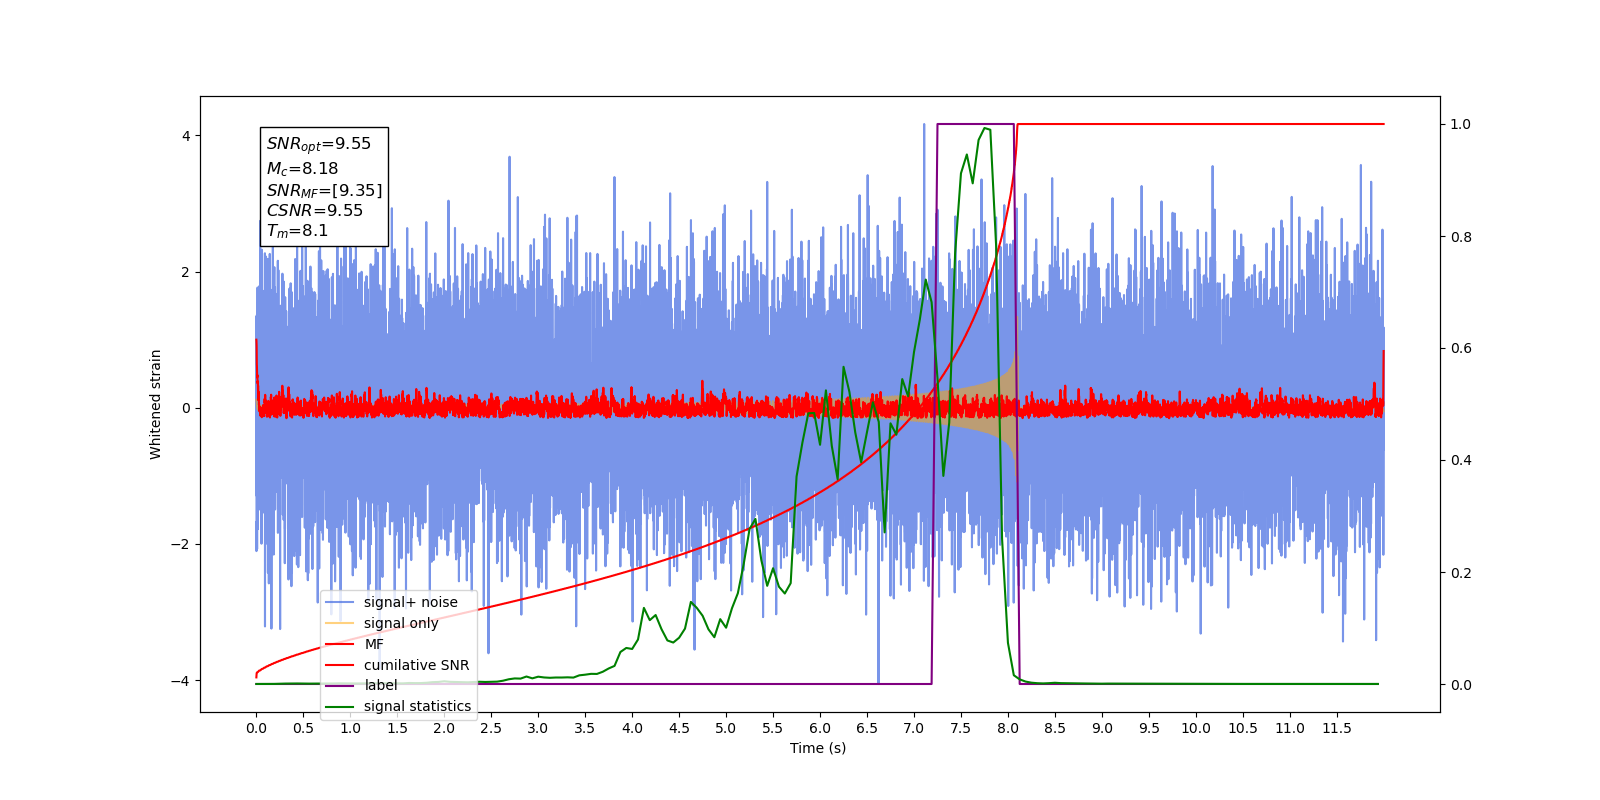The height and width of the screenshot is (800, 1600).
Task: Click the SNRMF=[9.35] annotation line
Action: click(x=324, y=190)
